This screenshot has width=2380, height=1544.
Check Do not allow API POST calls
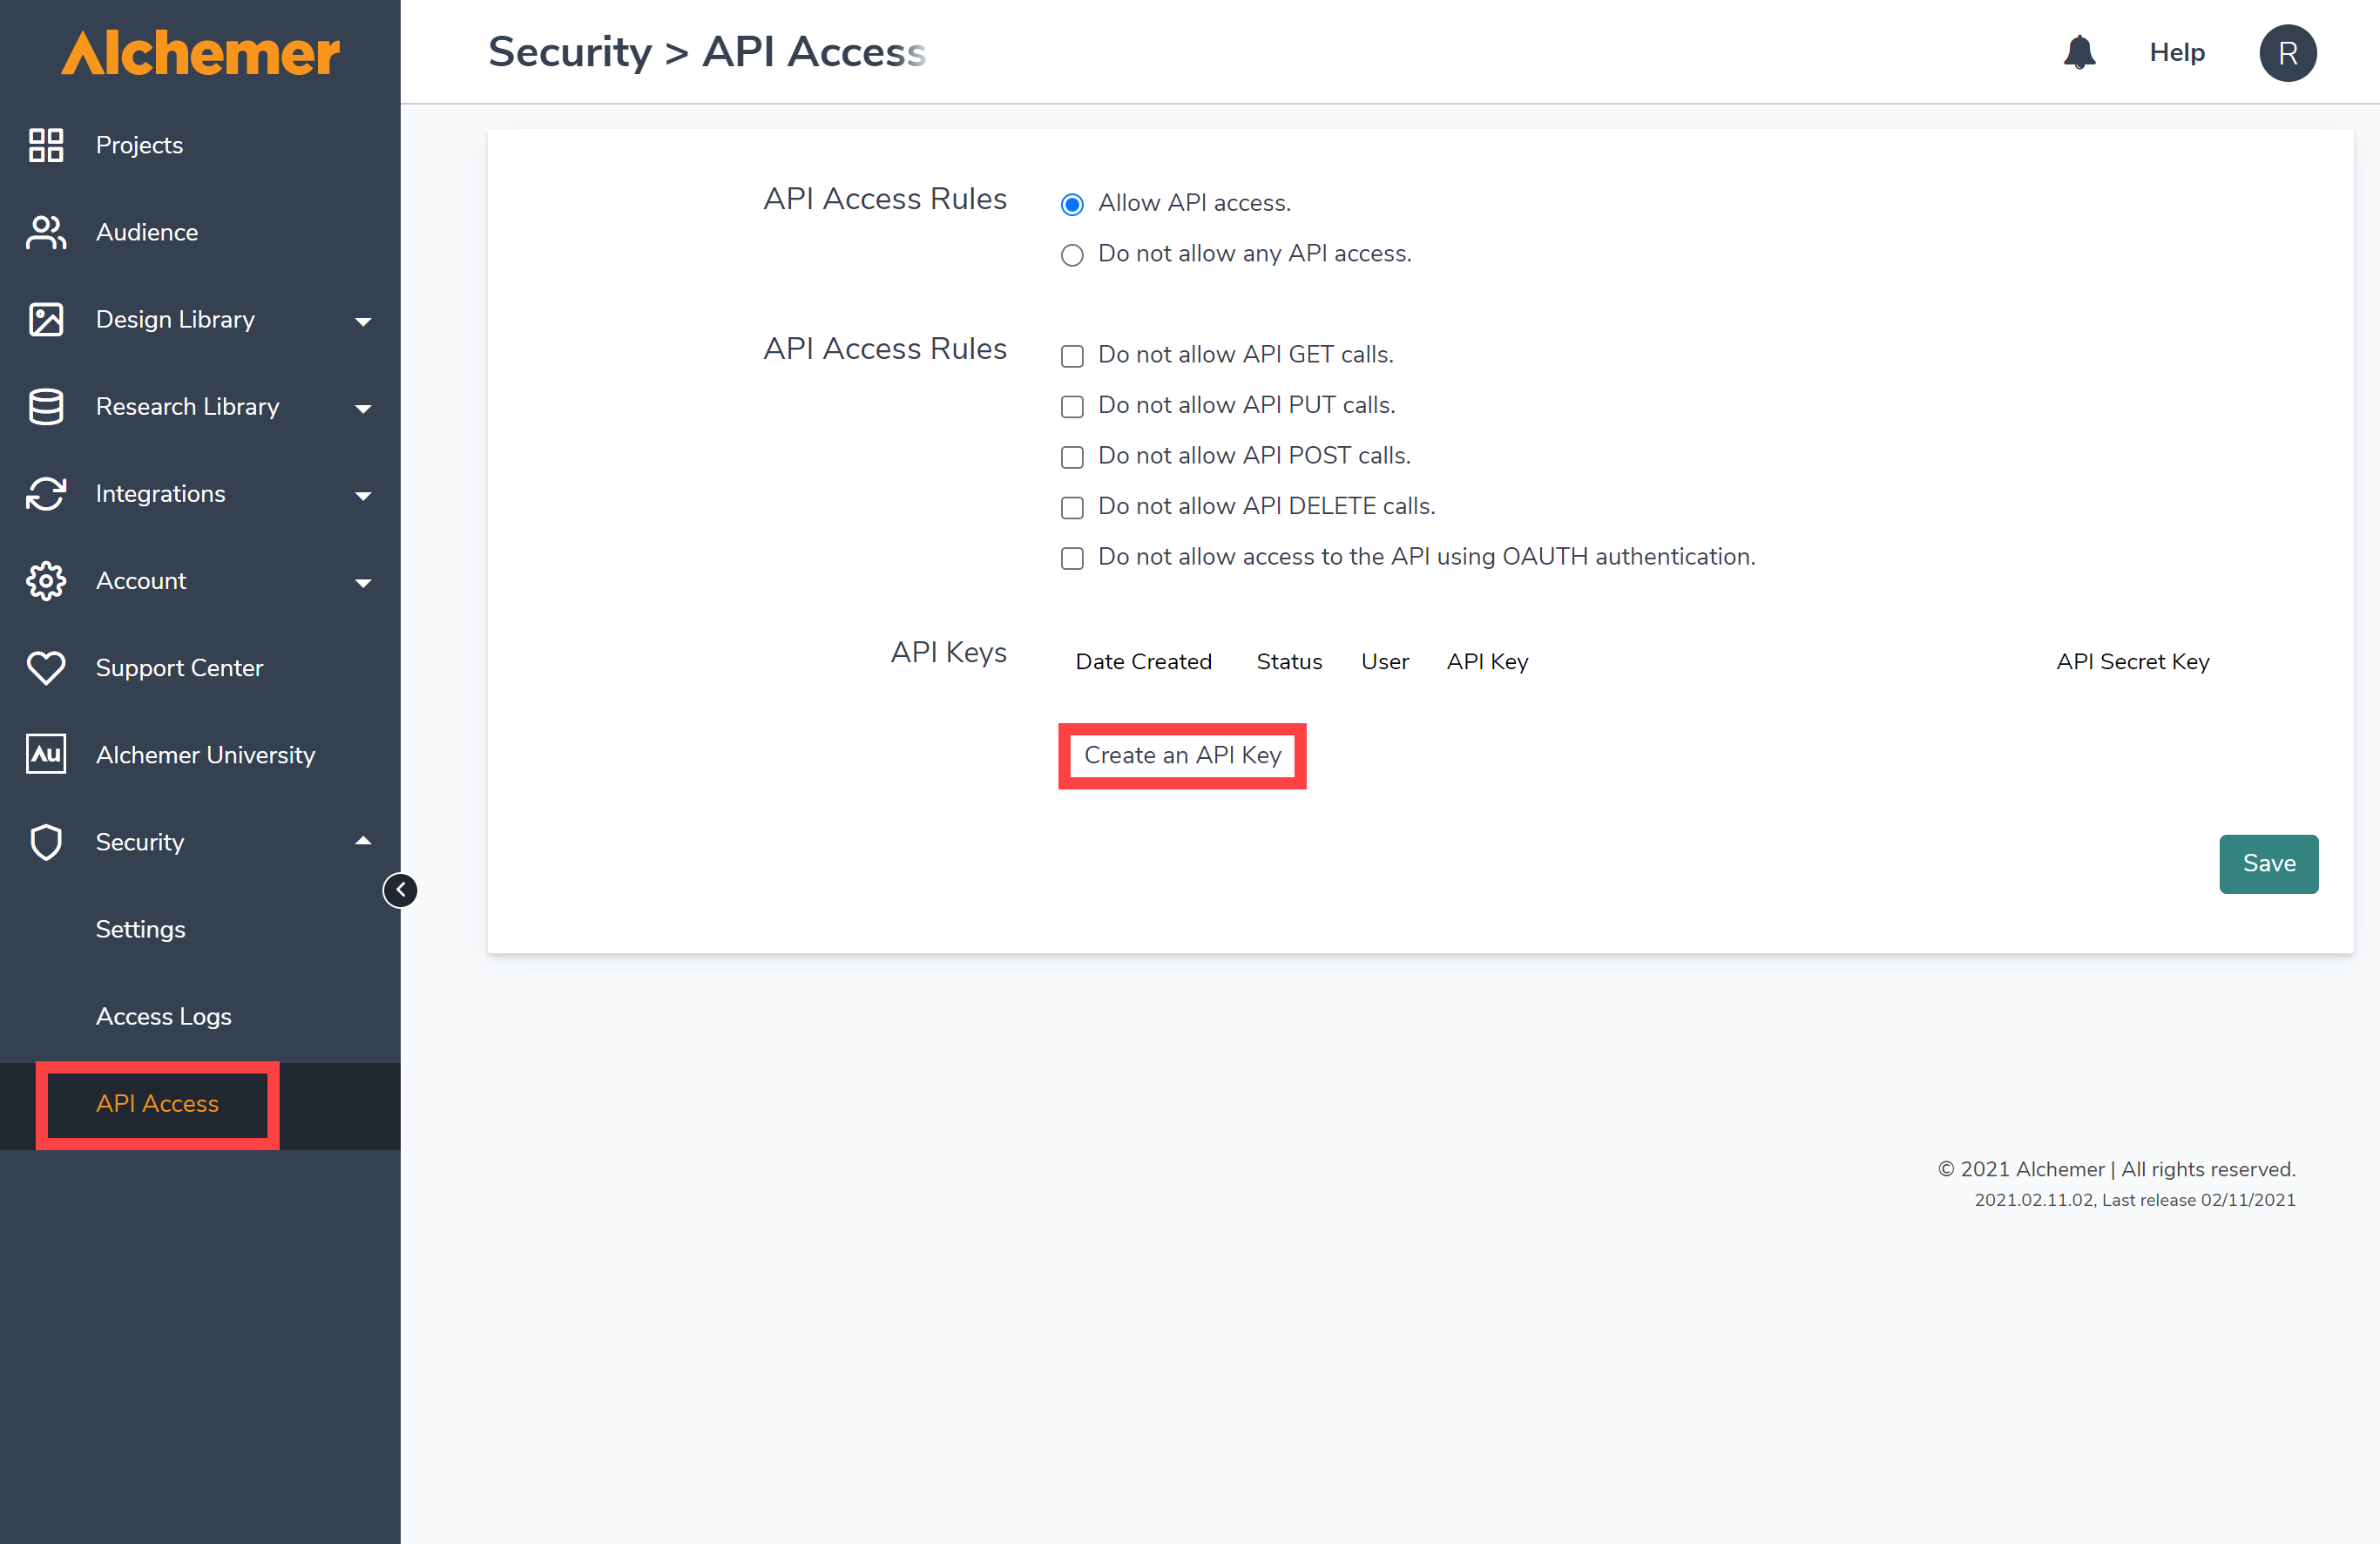point(1072,457)
